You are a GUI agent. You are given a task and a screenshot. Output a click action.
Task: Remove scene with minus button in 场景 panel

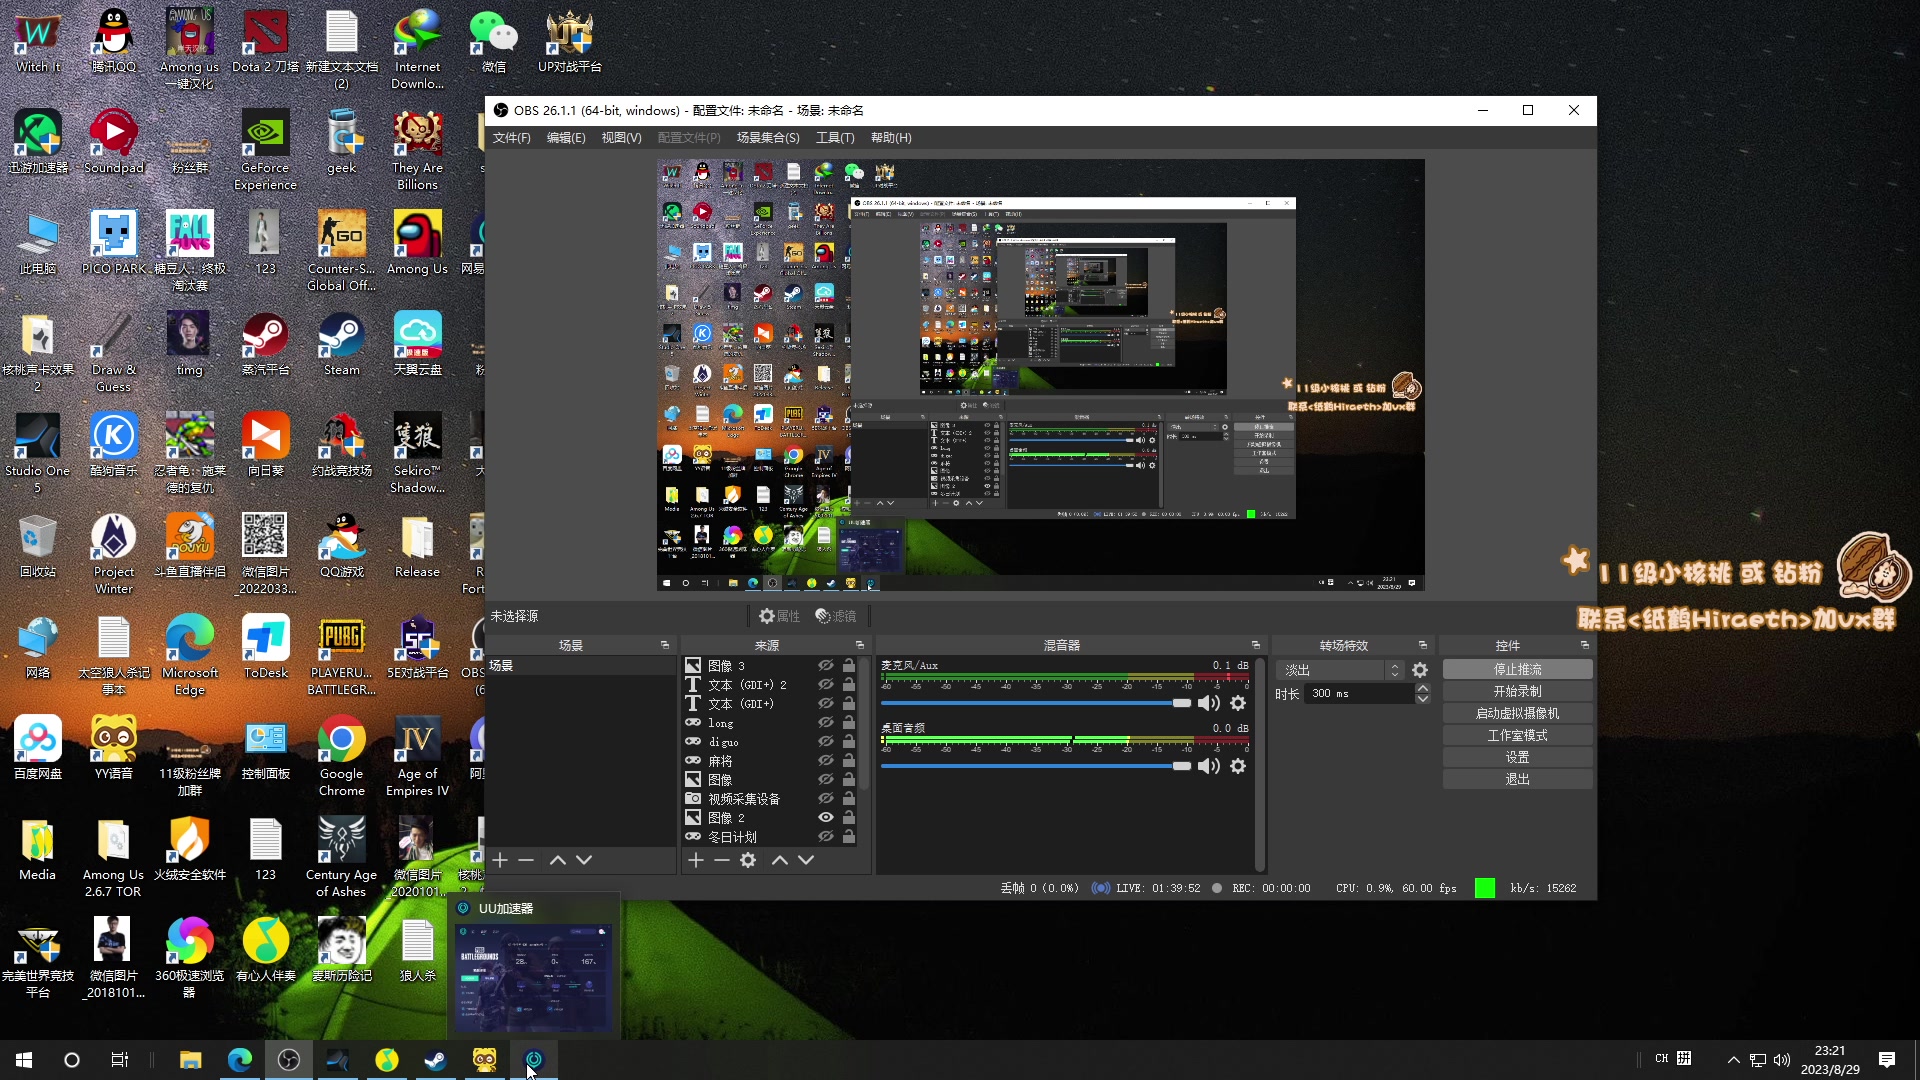tap(526, 860)
